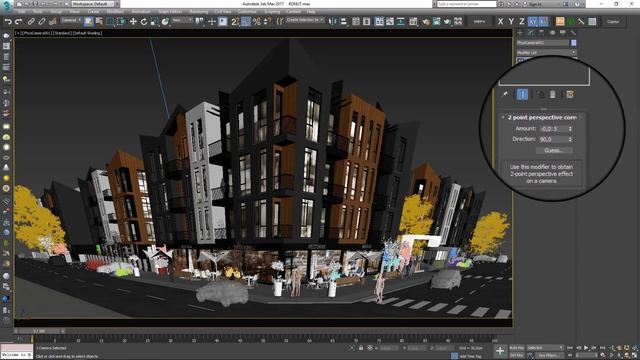Select the Select and Link tool
The image size is (640, 360).
(x=31, y=21)
